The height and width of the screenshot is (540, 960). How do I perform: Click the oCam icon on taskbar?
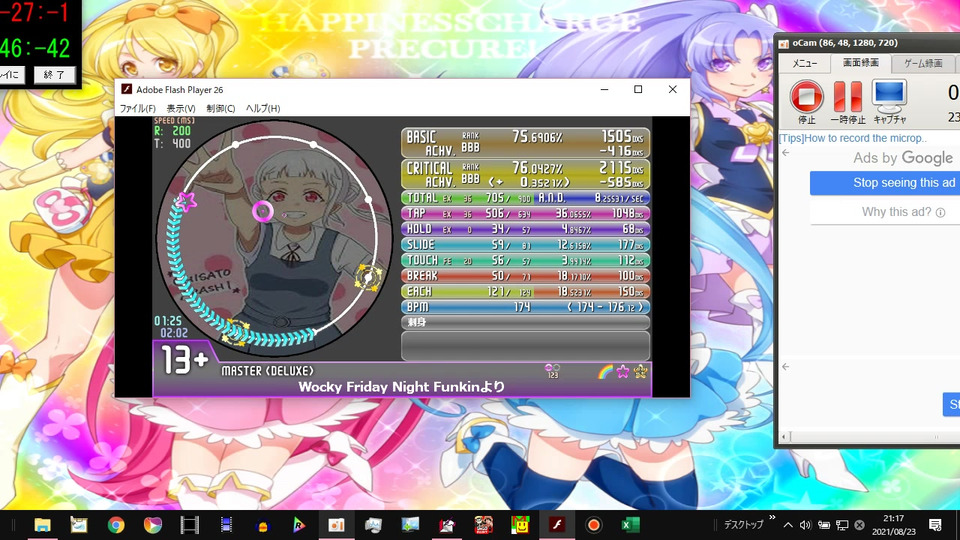[336, 525]
